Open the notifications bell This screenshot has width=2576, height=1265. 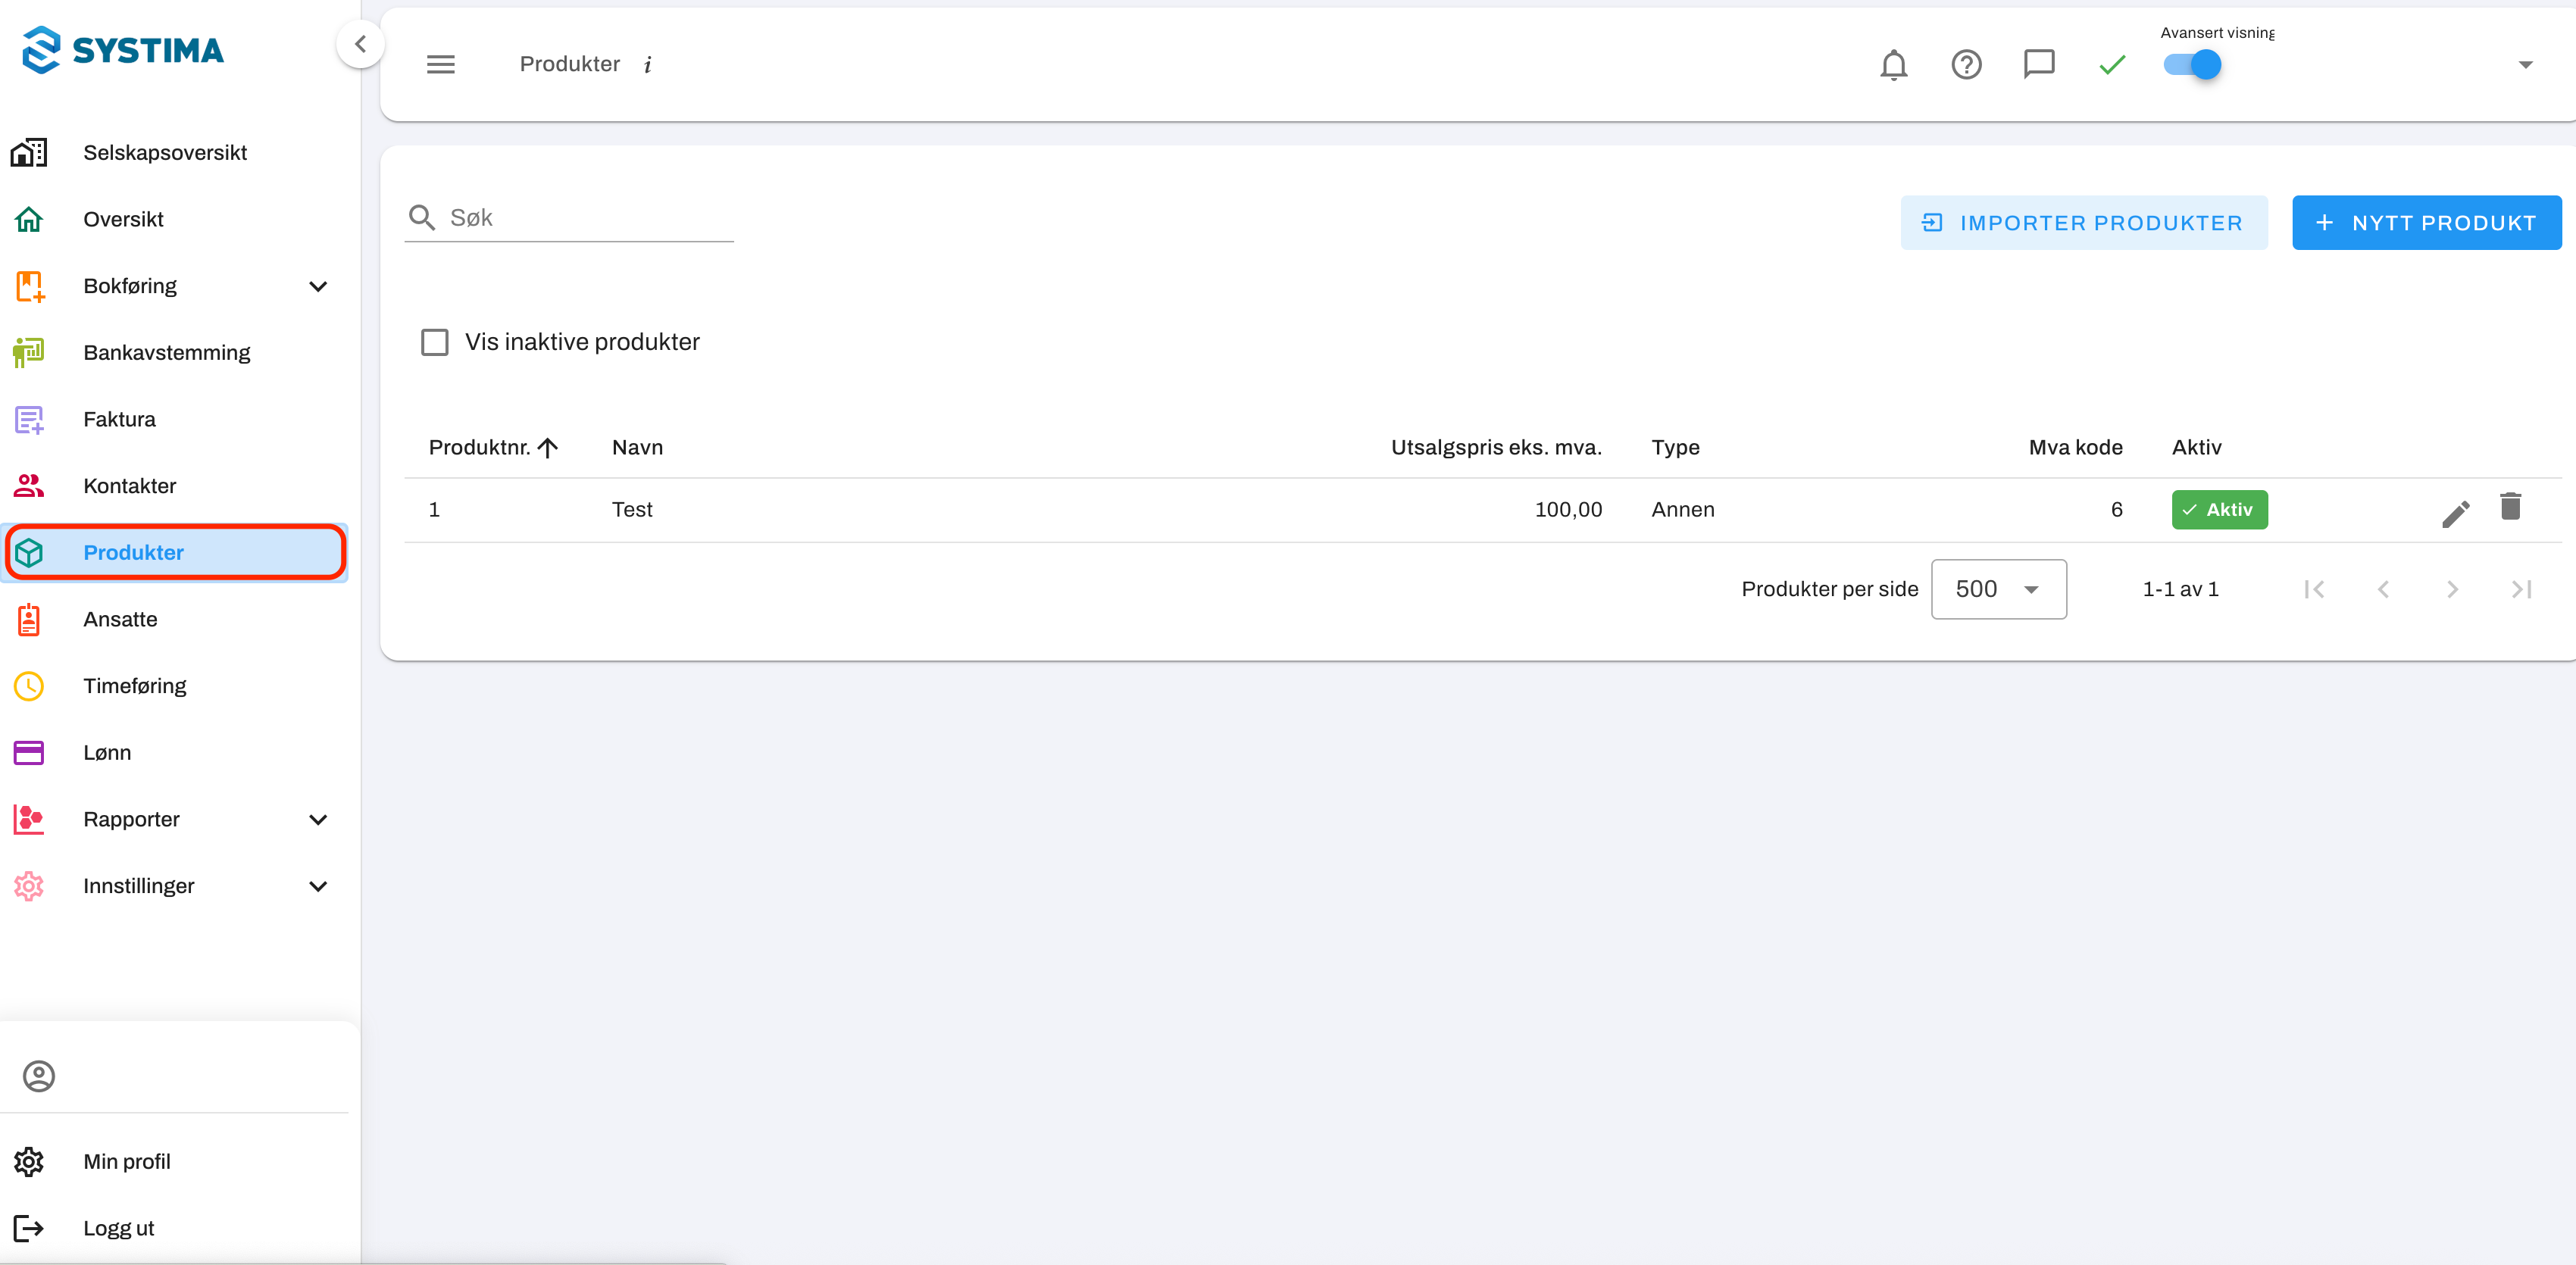1893,65
